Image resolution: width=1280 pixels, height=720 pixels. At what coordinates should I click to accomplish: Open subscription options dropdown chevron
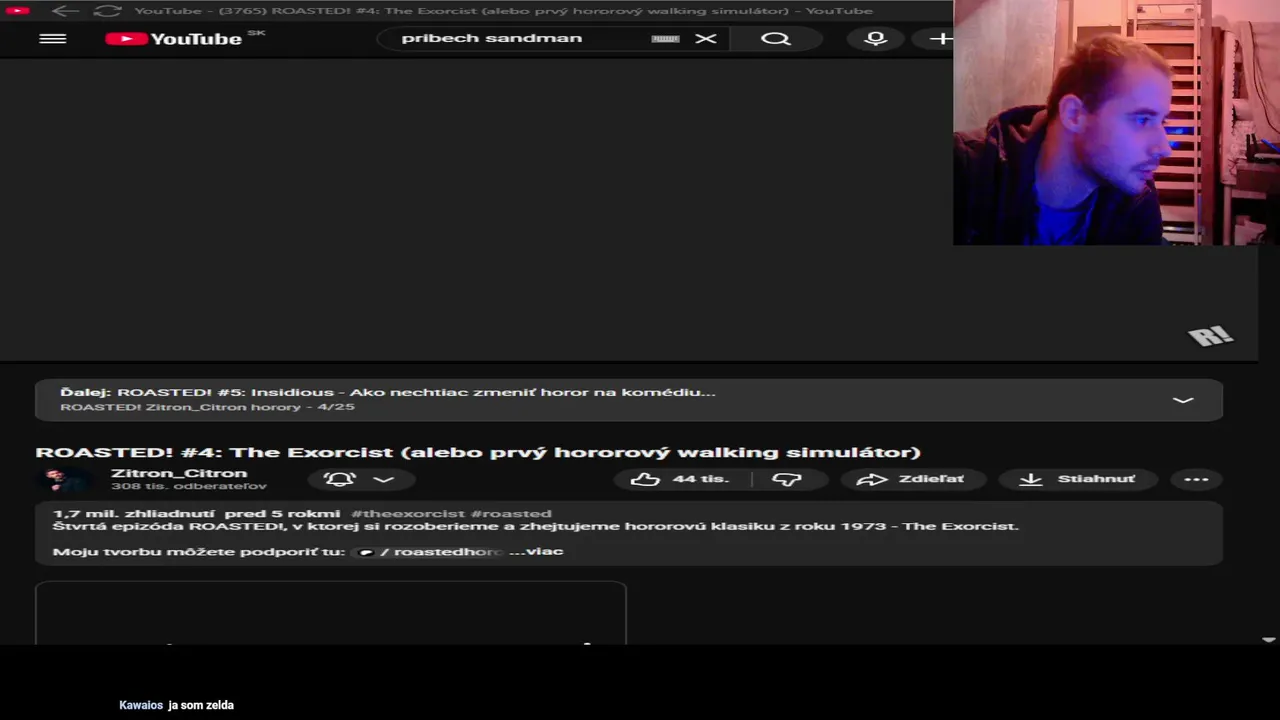click(383, 479)
